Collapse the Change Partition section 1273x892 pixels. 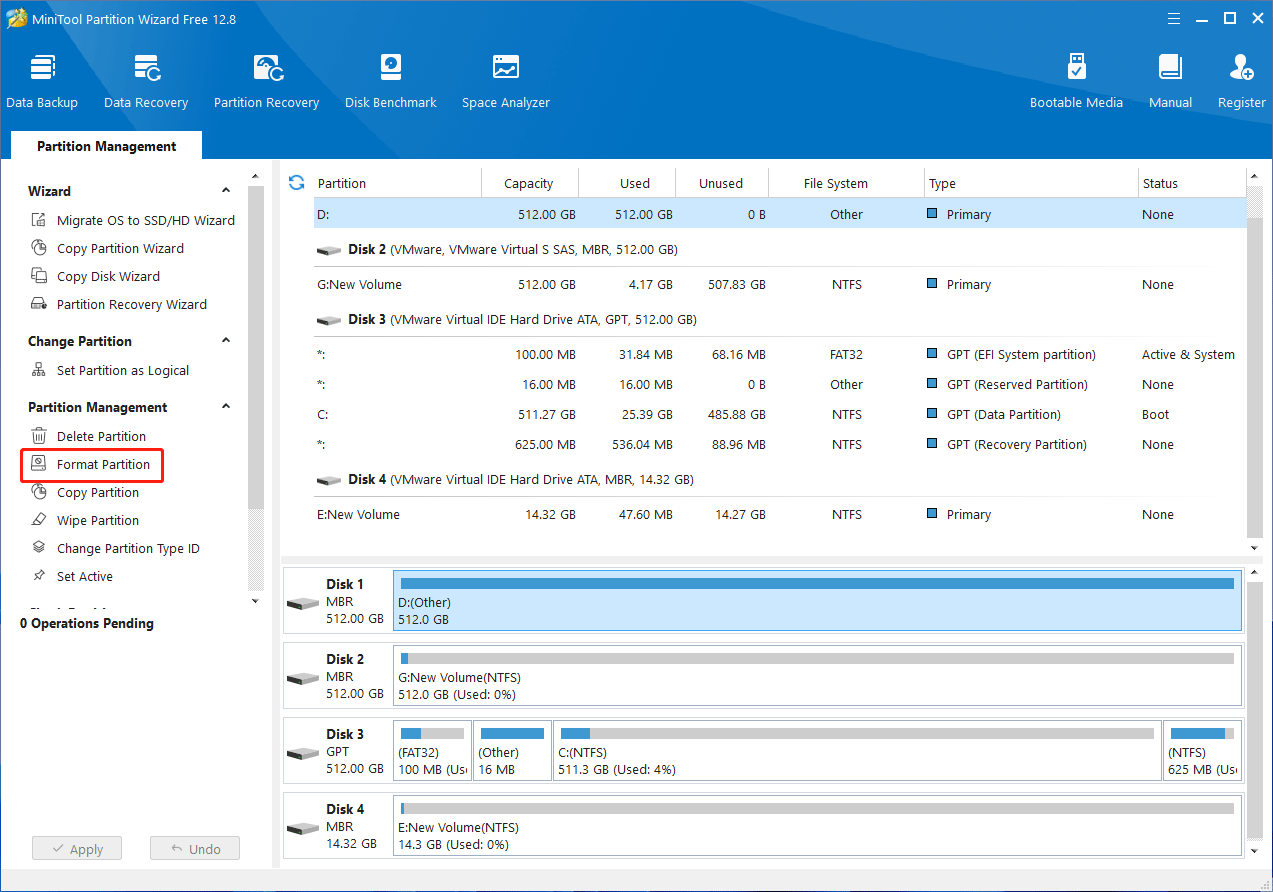pos(226,341)
